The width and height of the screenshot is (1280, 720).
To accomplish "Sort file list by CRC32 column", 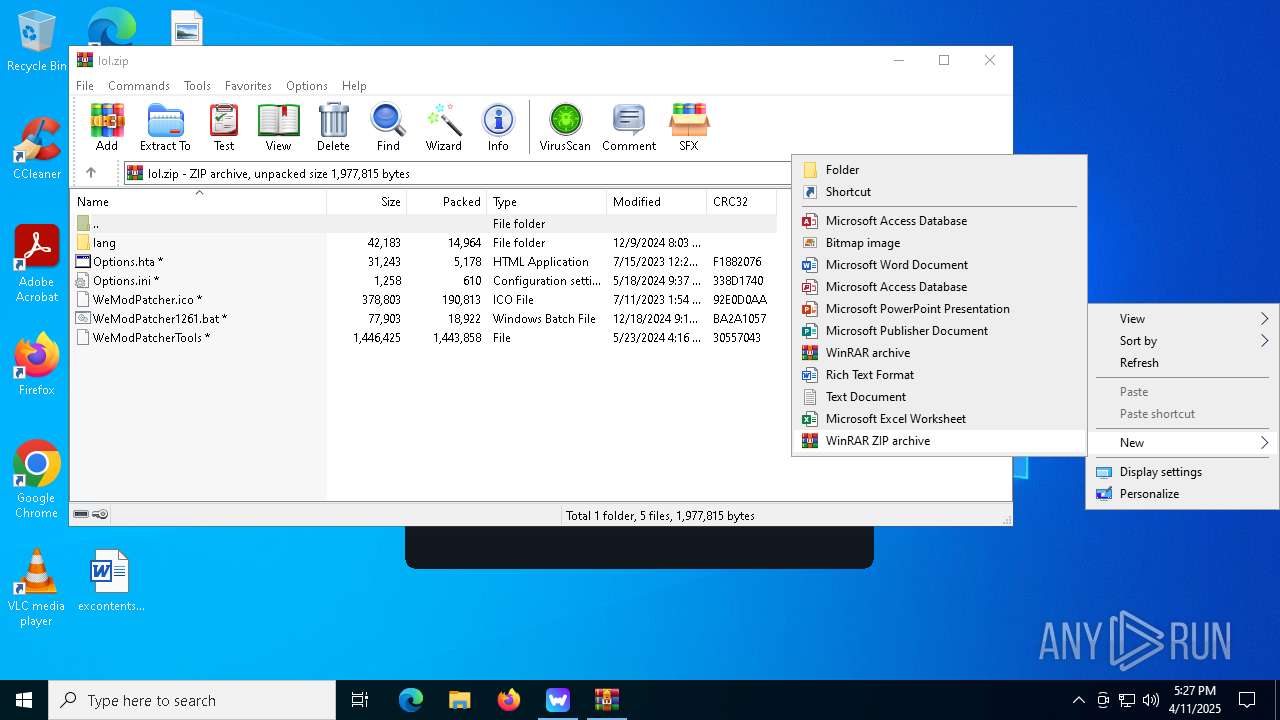I will [x=741, y=201].
